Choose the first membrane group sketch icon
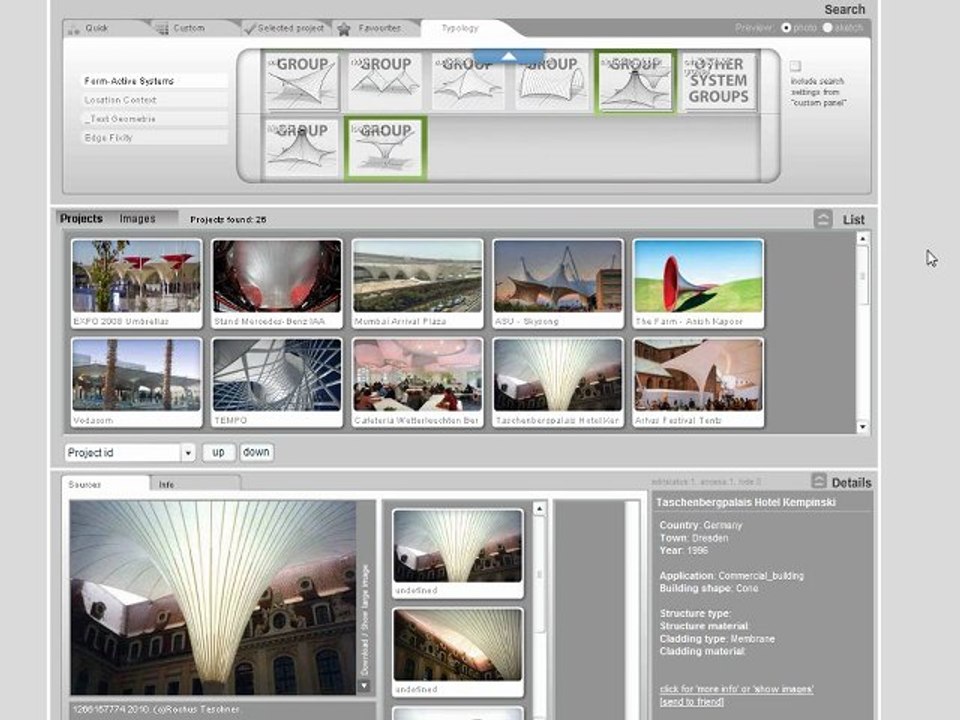Screen dimensions: 960x720 coord(301,81)
